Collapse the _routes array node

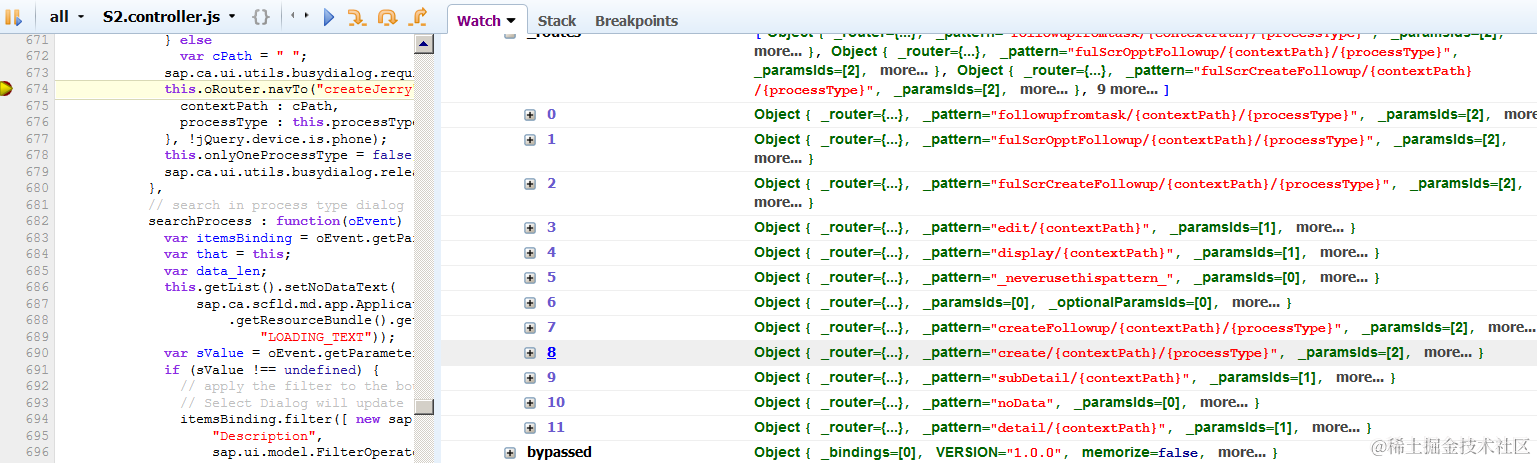(510, 35)
